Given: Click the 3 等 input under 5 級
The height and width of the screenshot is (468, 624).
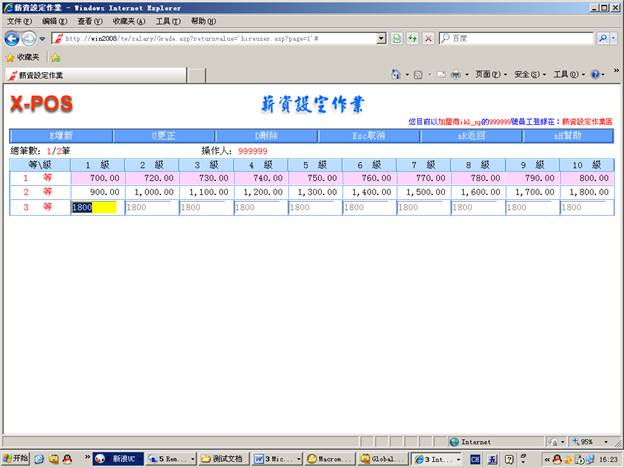Looking at the screenshot, I should [315, 207].
